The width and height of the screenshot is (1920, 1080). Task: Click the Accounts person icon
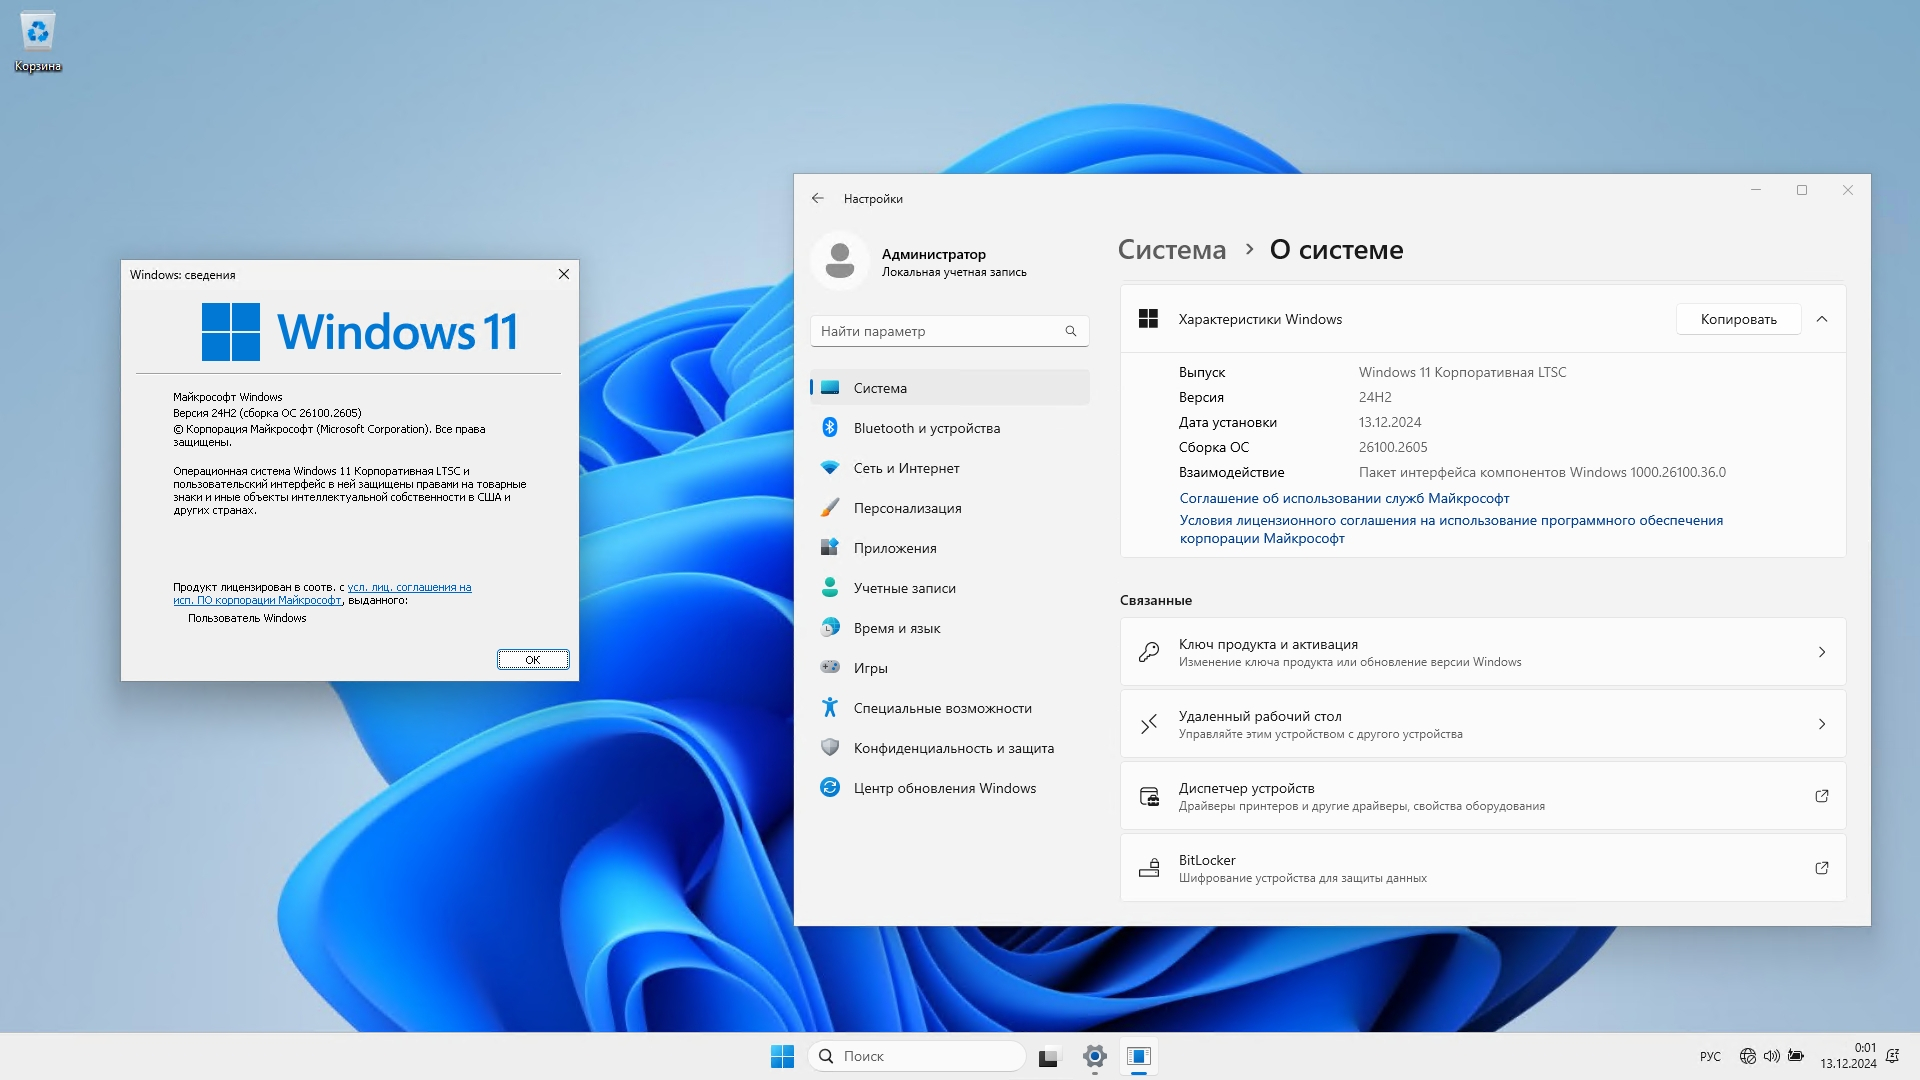click(x=830, y=588)
